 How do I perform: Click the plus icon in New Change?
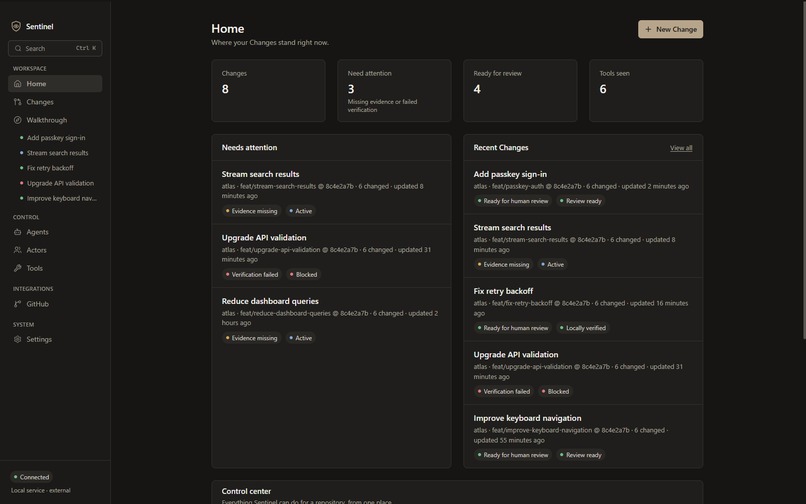(x=648, y=29)
